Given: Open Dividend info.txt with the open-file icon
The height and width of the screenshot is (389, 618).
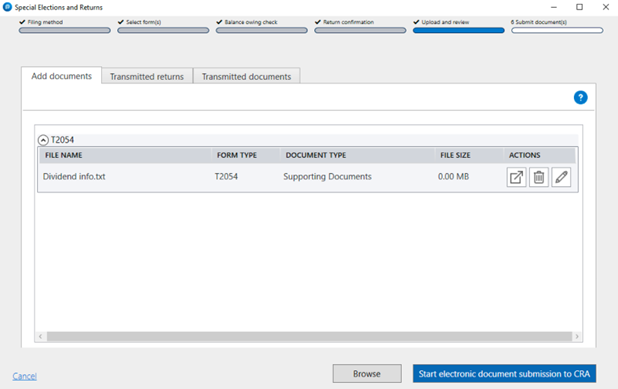Looking at the screenshot, I should (x=516, y=177).
